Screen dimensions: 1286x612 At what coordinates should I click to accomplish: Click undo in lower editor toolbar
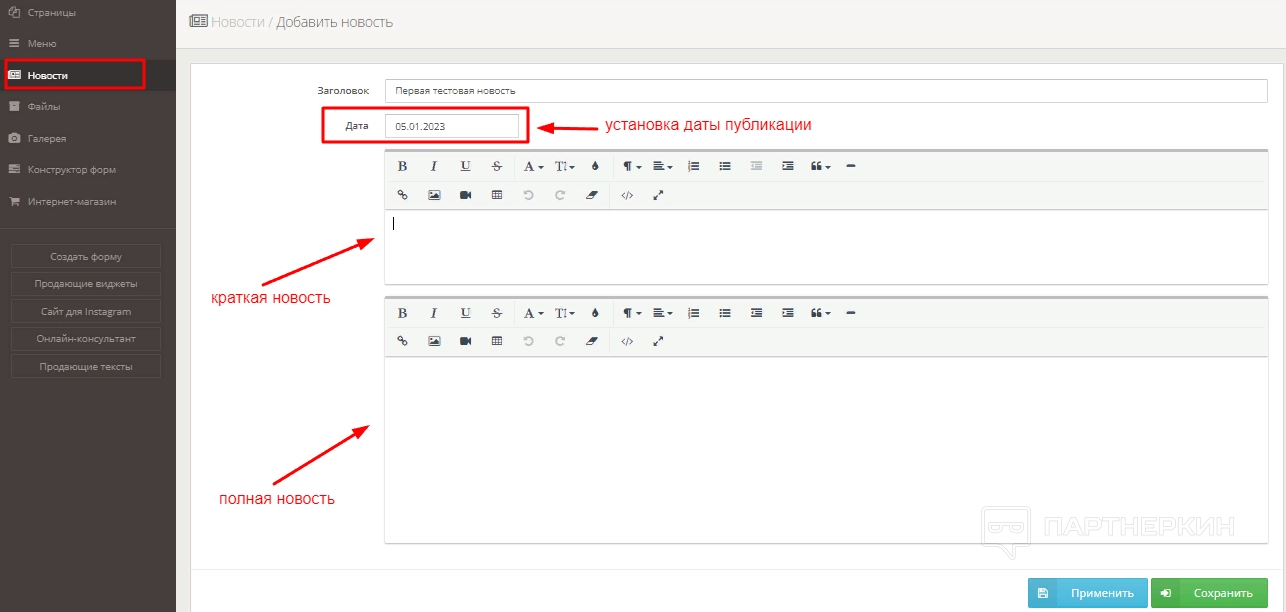pos(528,341)
